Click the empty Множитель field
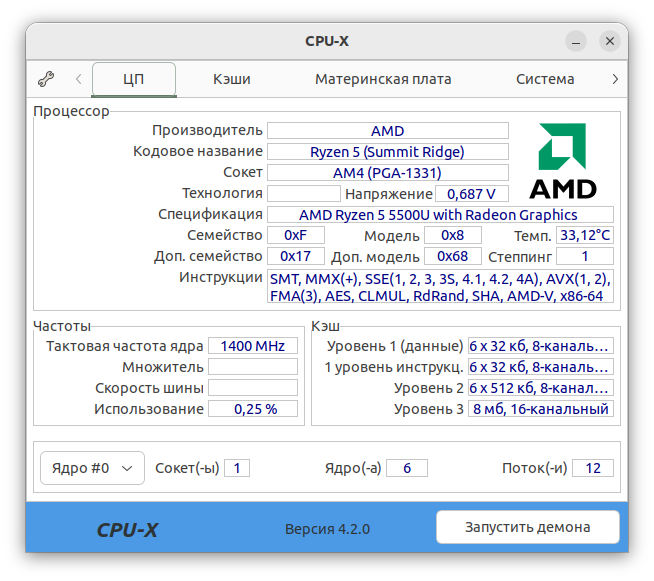 coord(253,367)
